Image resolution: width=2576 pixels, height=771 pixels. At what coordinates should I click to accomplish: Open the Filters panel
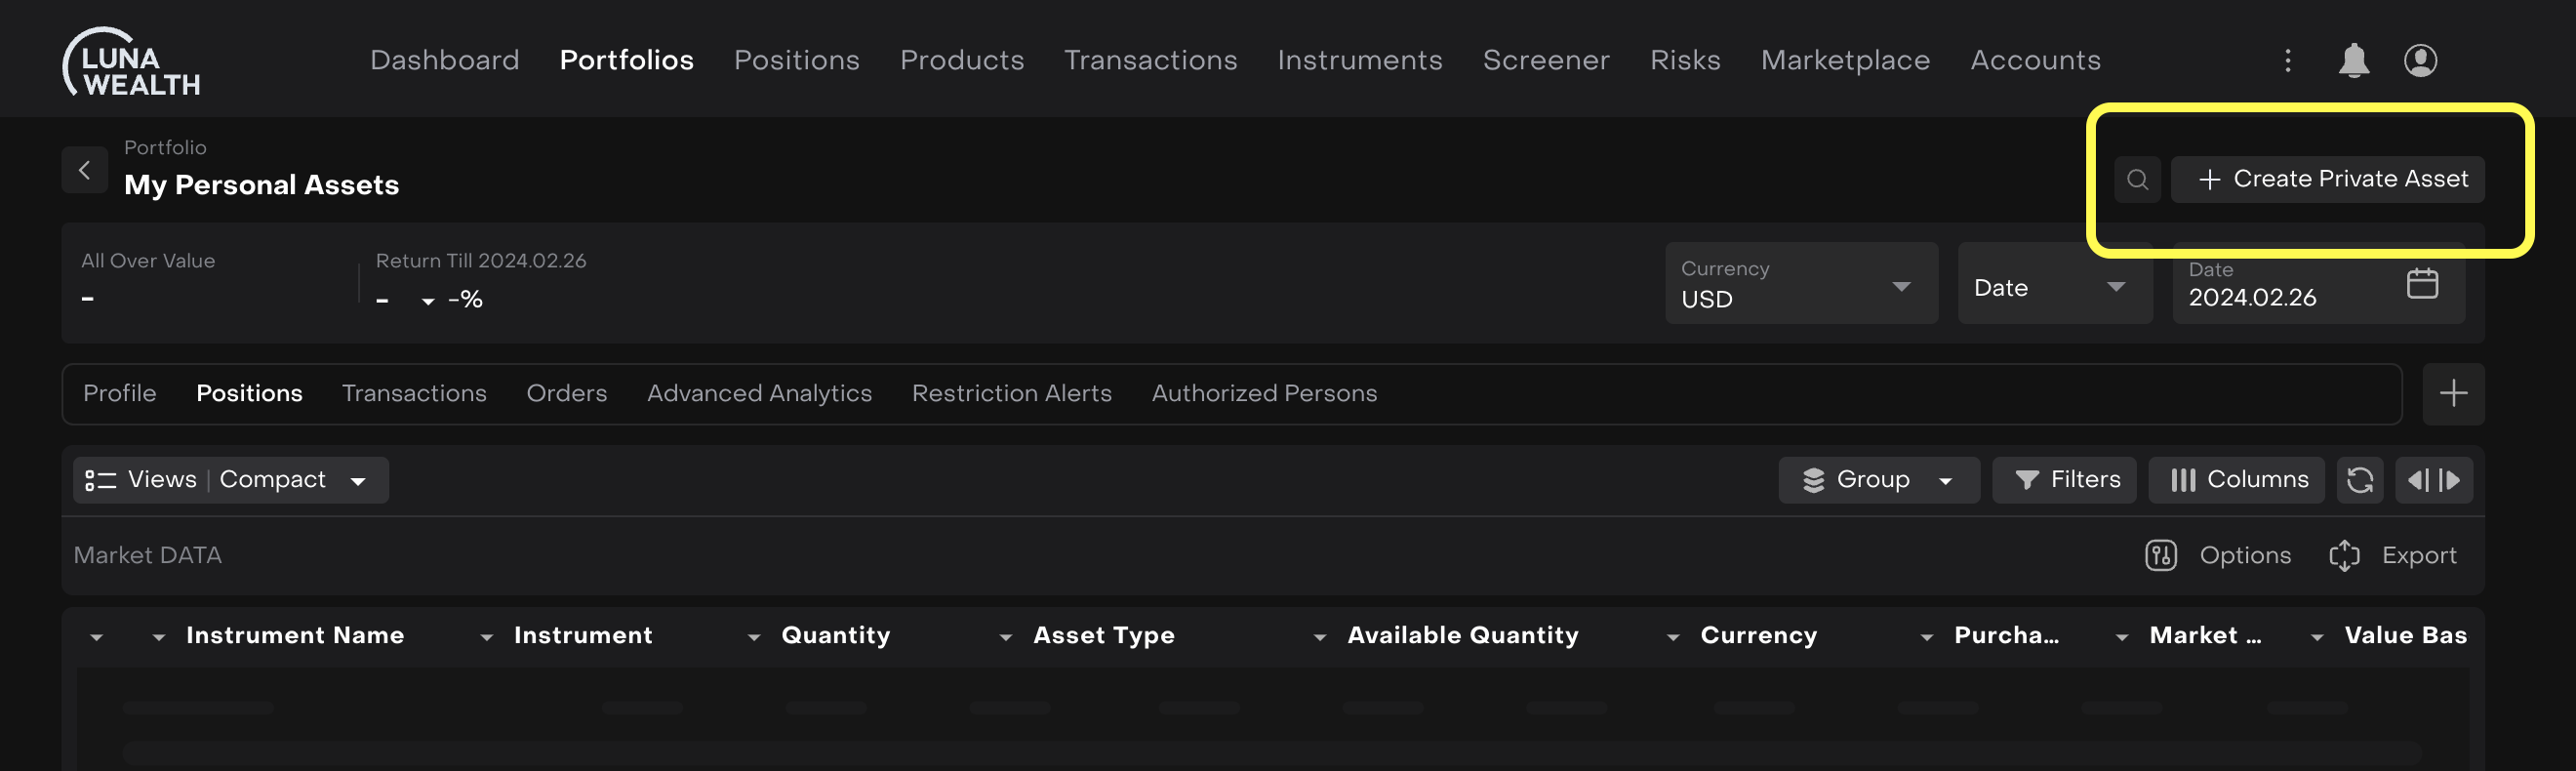(x=2064, y=480)
